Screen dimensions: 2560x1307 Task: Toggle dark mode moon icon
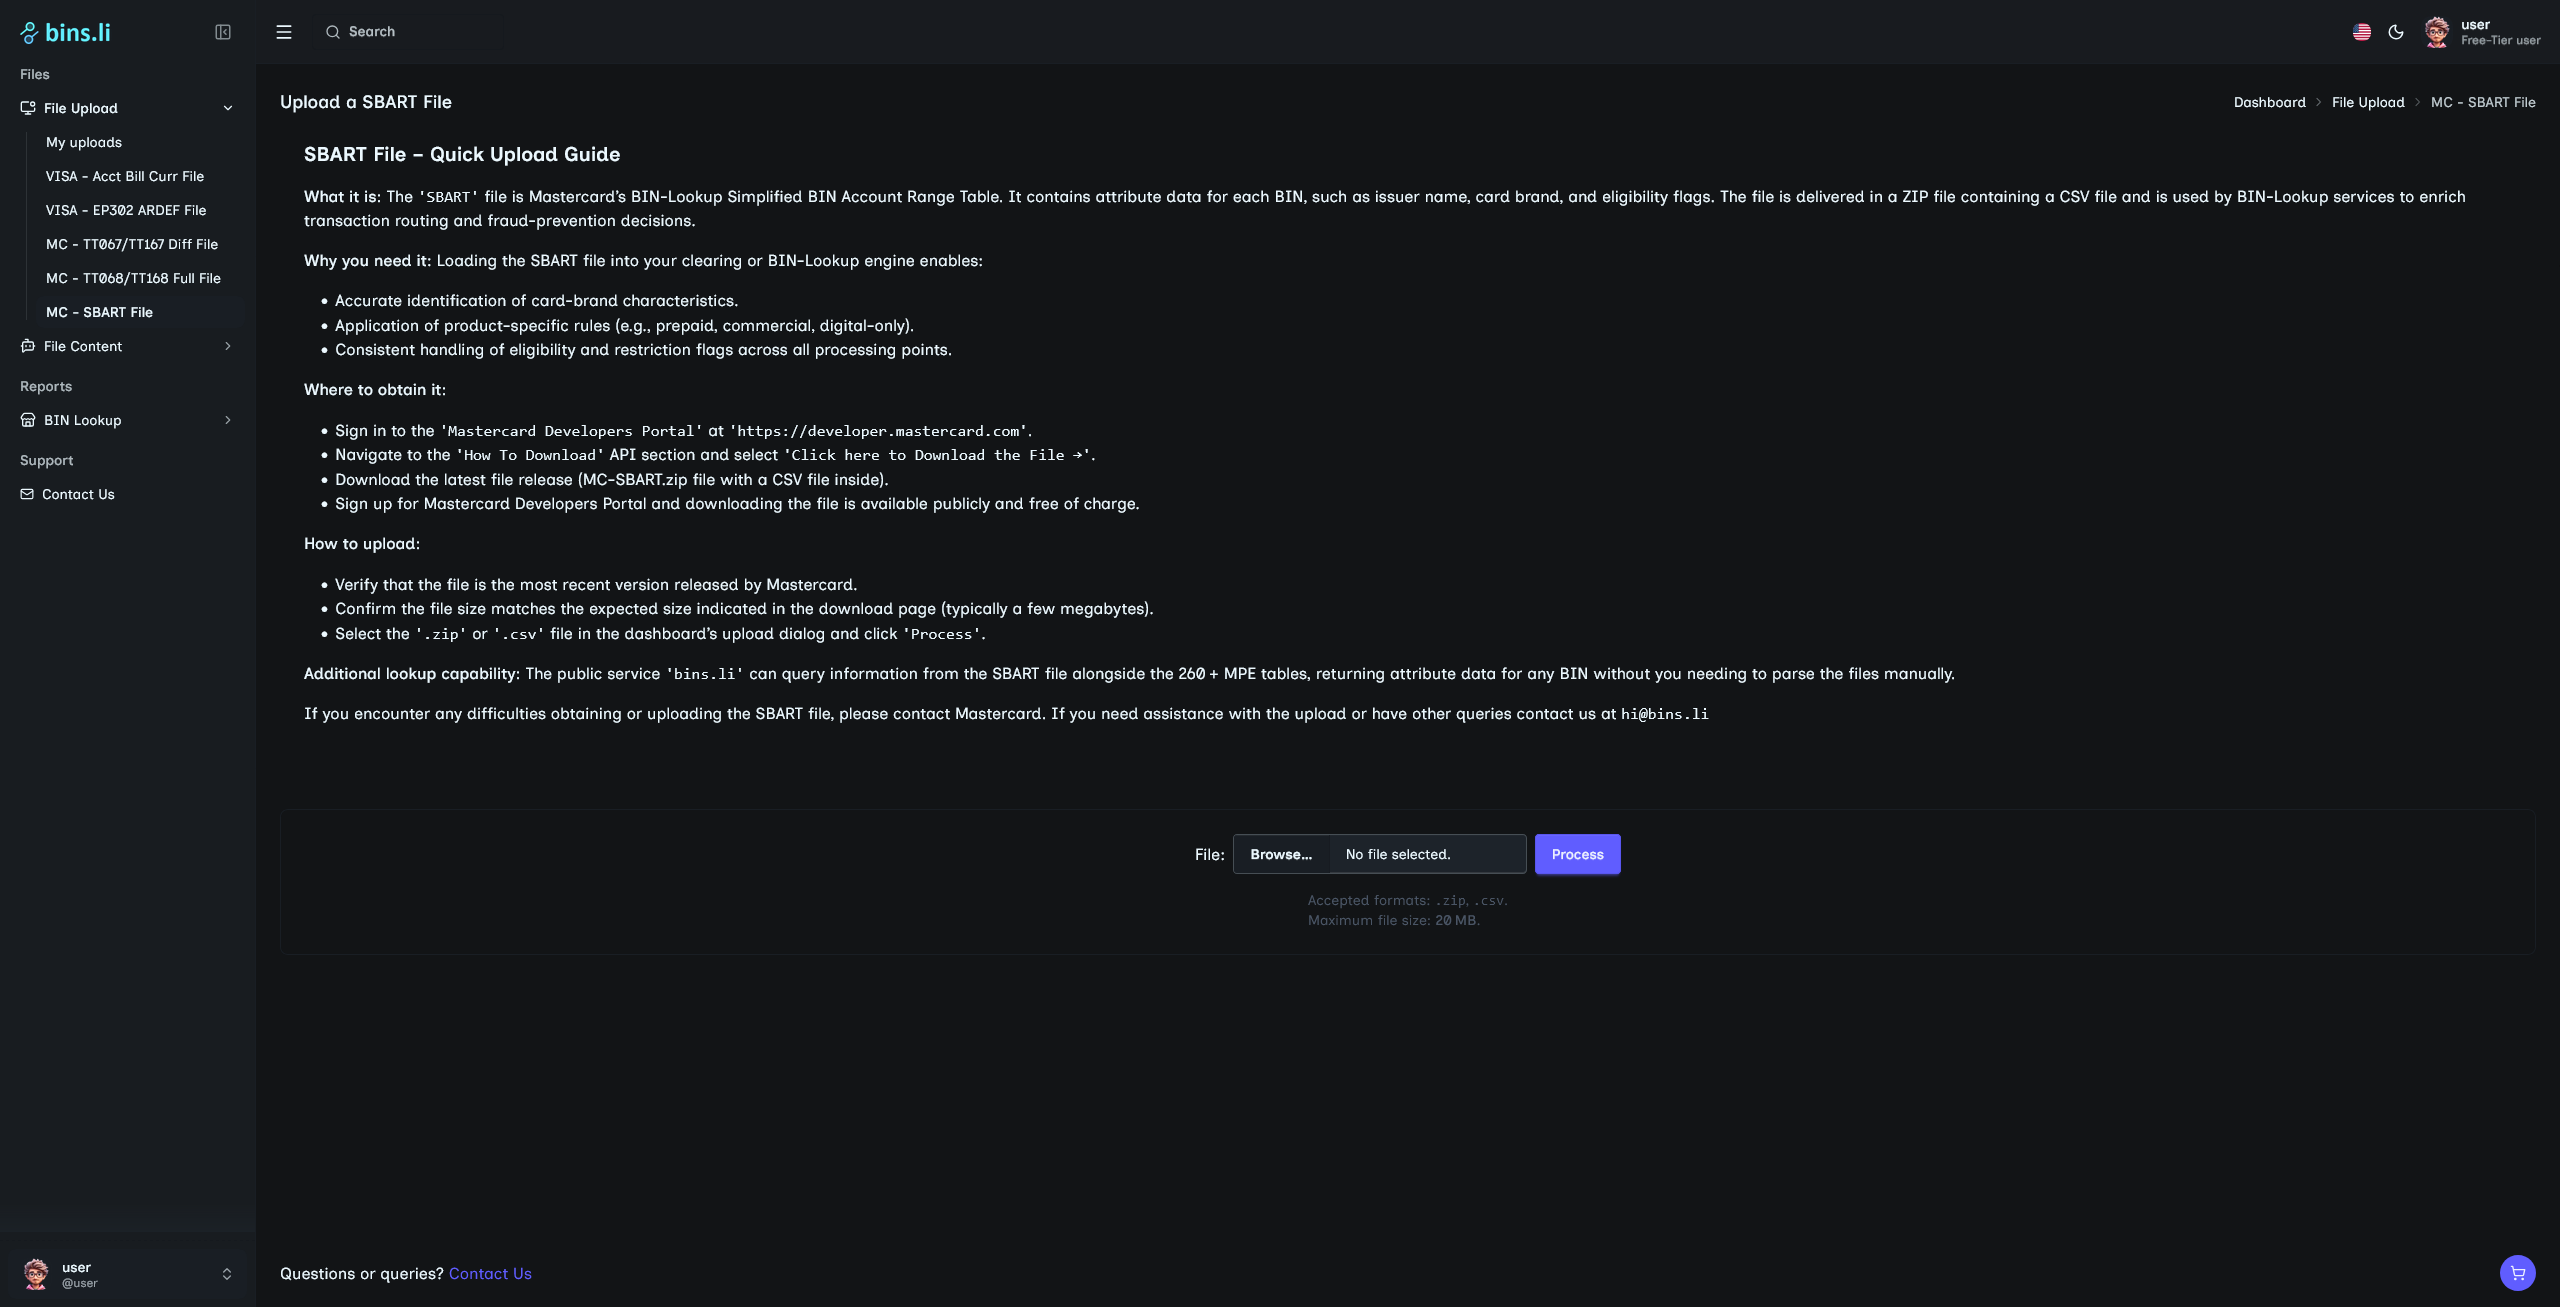(2396, 32)
